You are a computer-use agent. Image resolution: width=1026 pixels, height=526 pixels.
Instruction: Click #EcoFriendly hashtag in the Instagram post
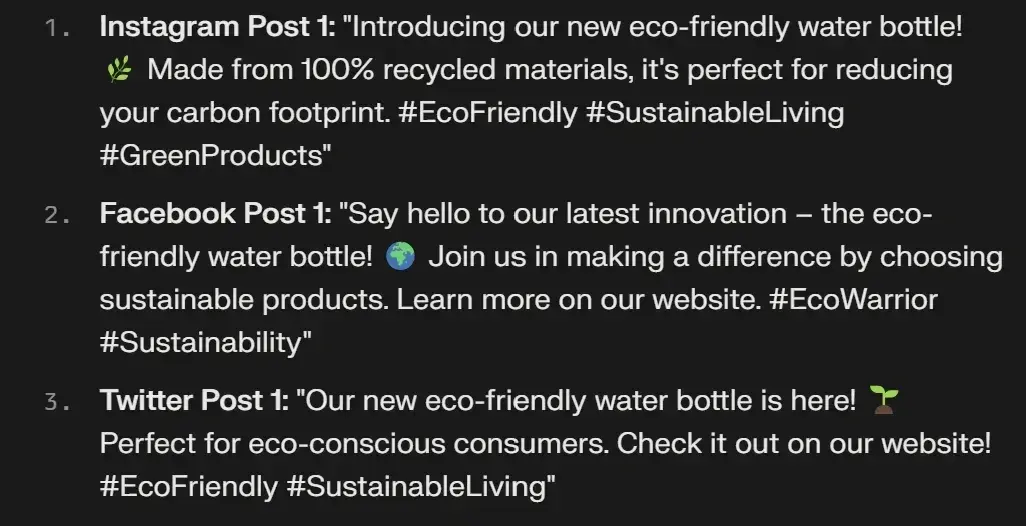tap(488, 113)
